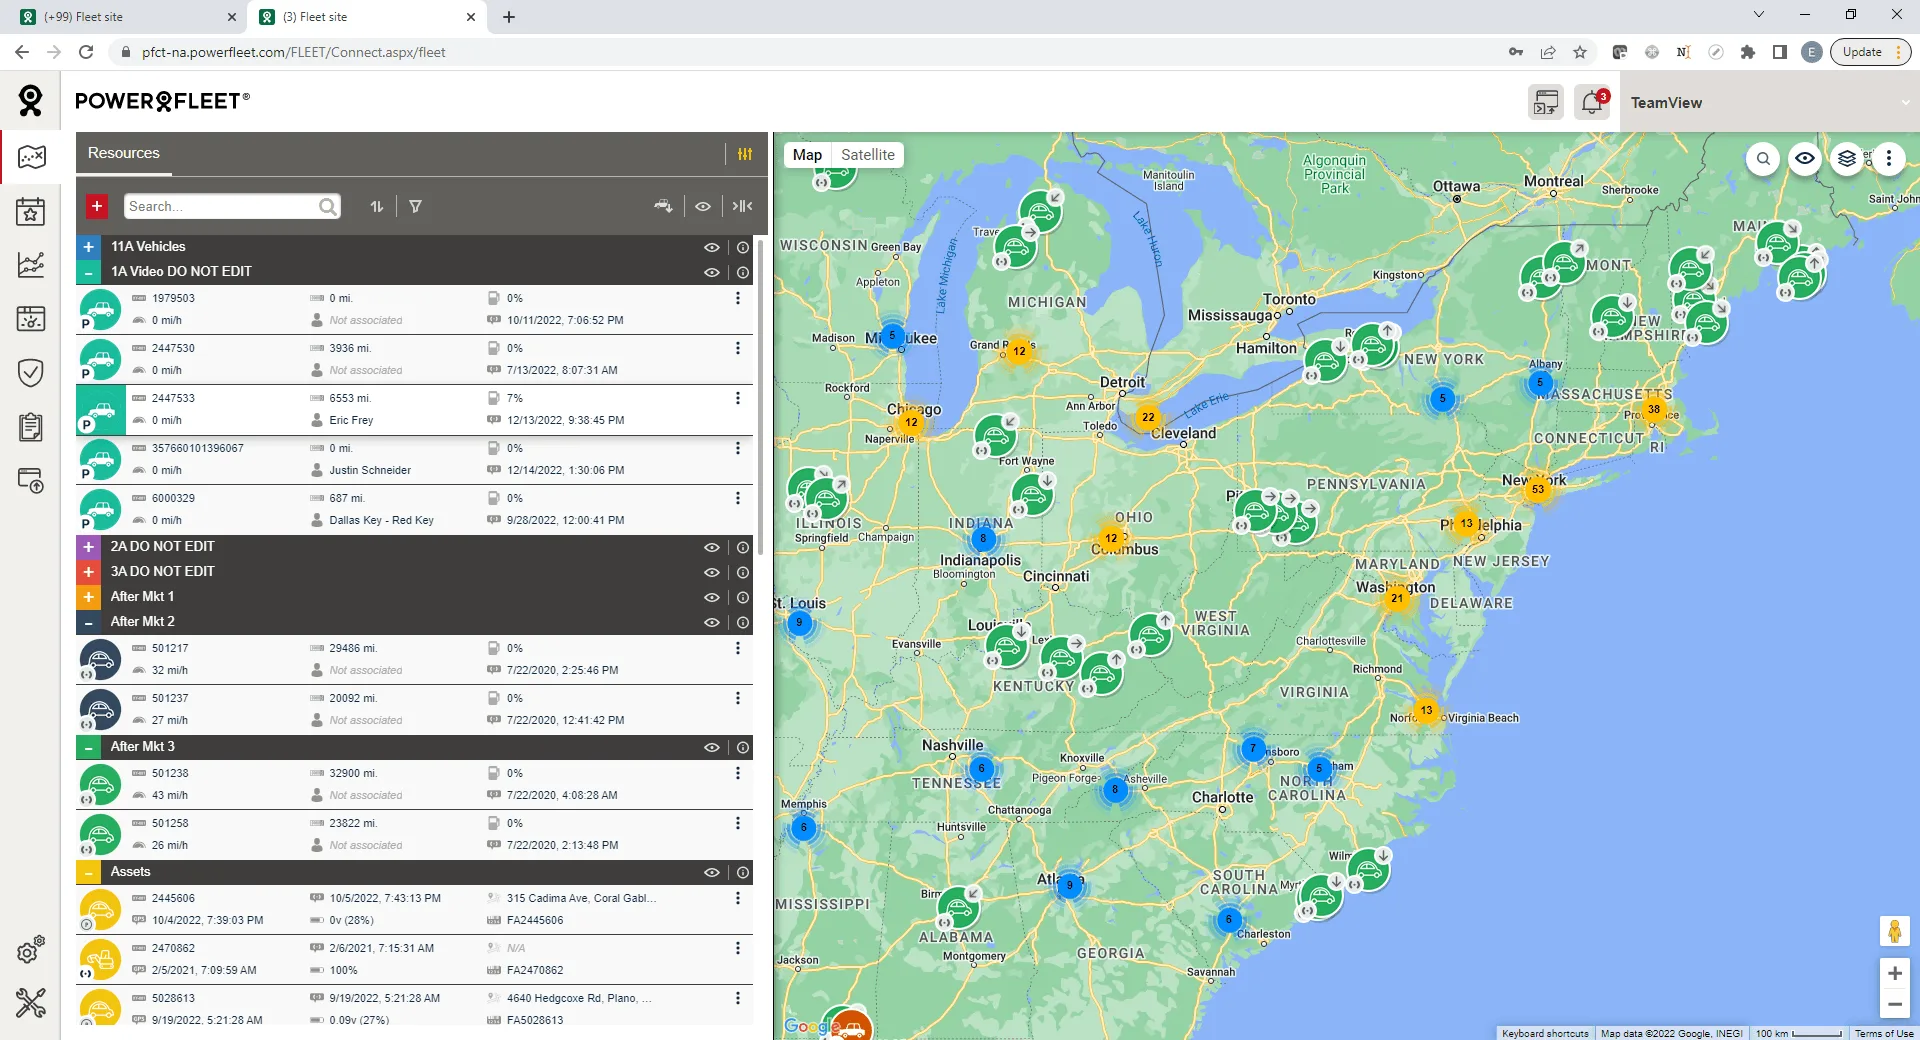Open the tools wrench icon in sidebar
Image resolution: width=1920 pixels, height=1040 pixels.
click(x=31, y=1002)
